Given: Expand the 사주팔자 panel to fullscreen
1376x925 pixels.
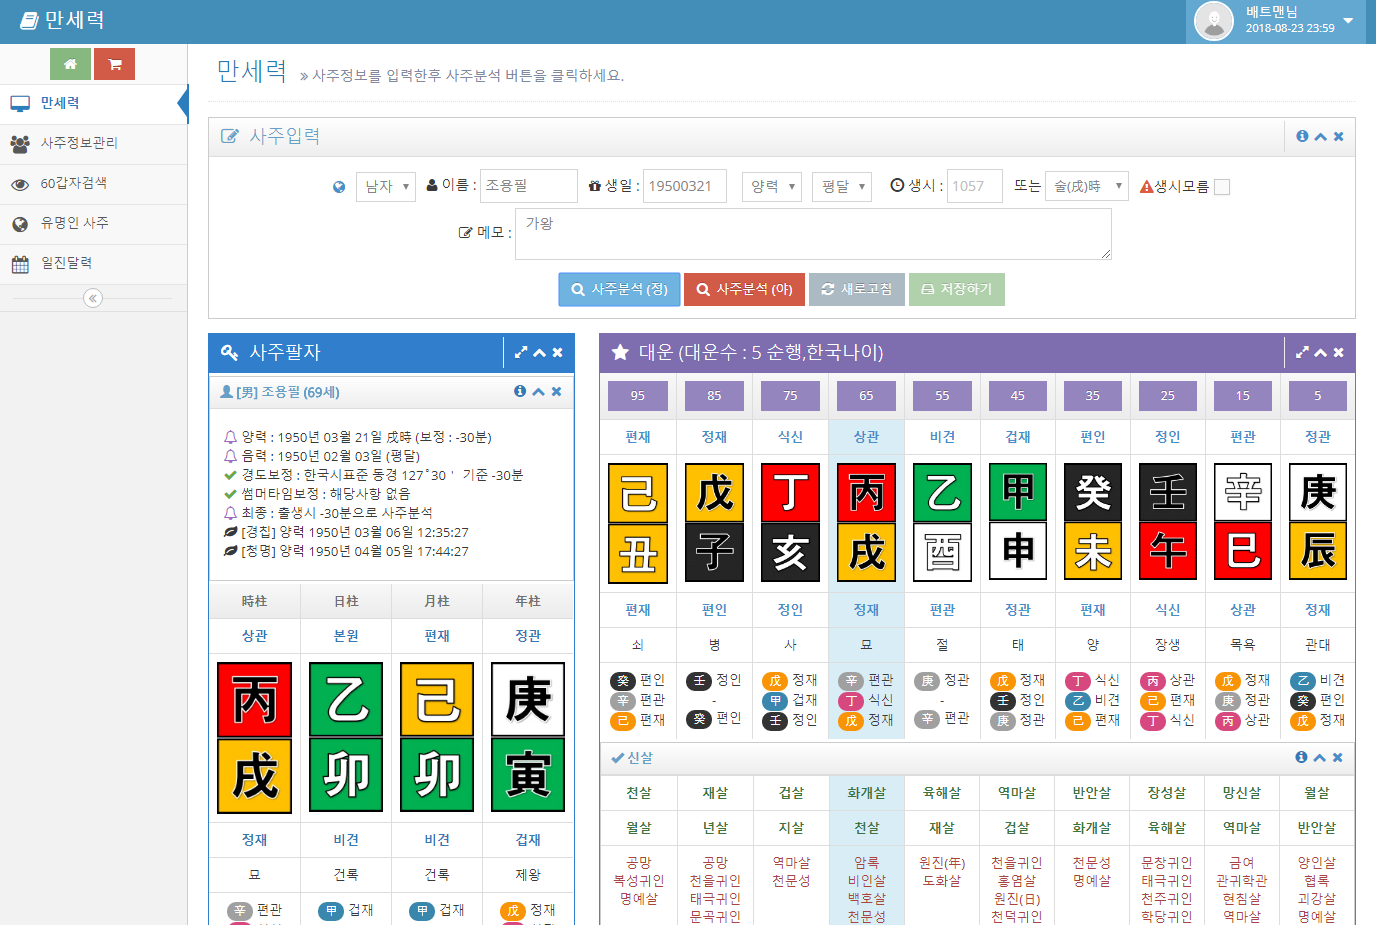Looking at the screenshot, I should 521,352.
